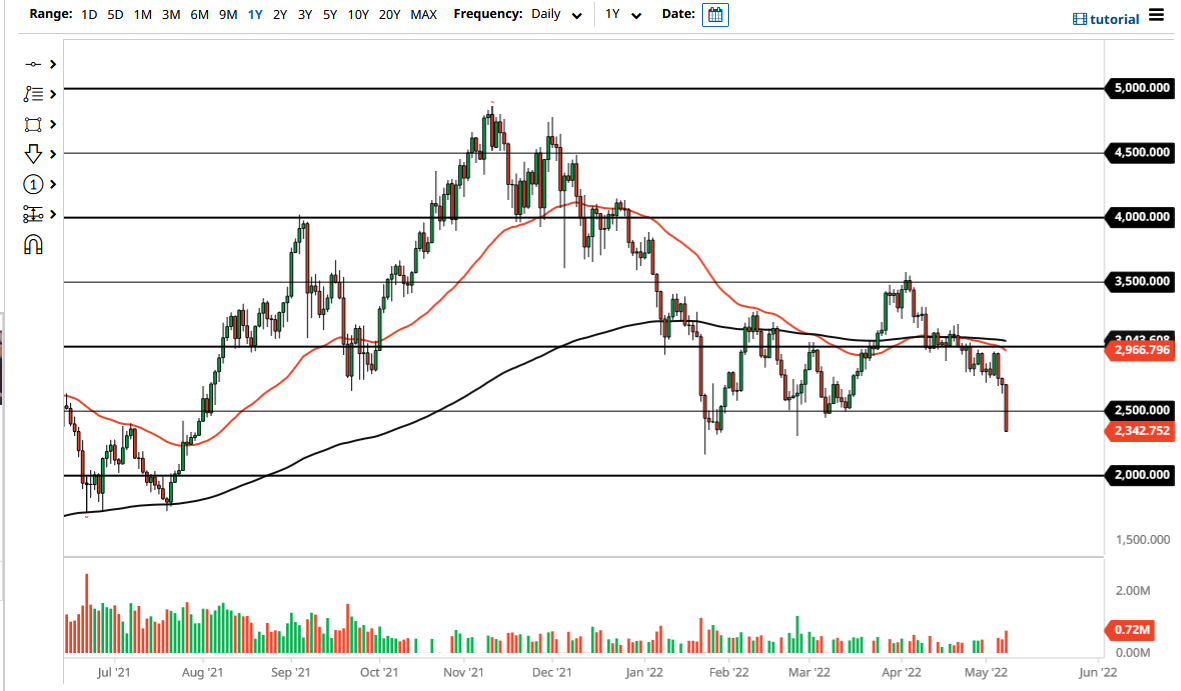The height and width of the screenshot is (691, 1181).
Task: Set range to 10Y
Action: tap(359, 14)
